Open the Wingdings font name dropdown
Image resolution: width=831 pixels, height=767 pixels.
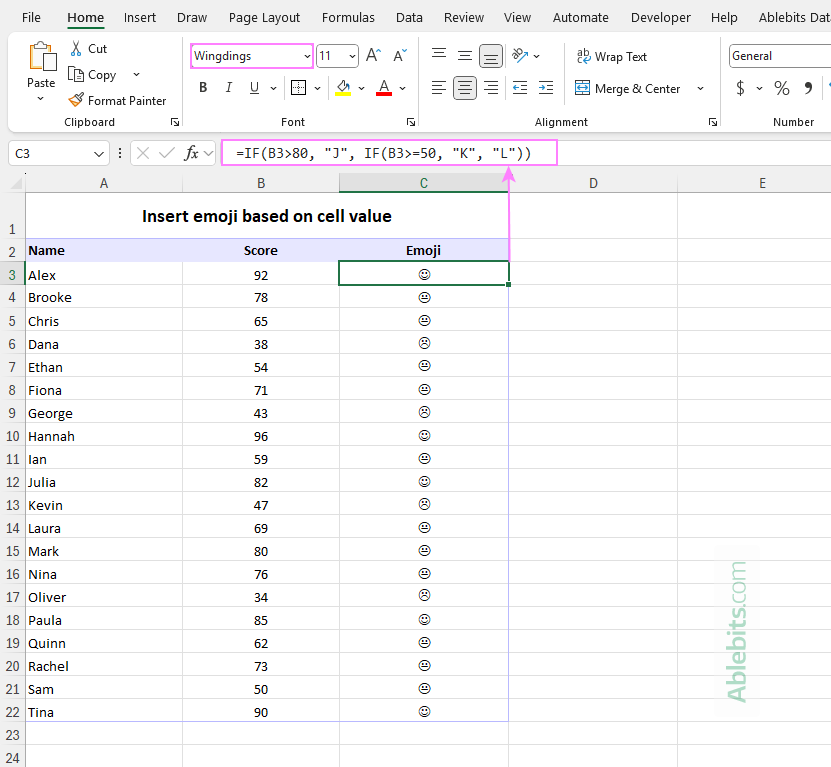(x=306, y=57)
